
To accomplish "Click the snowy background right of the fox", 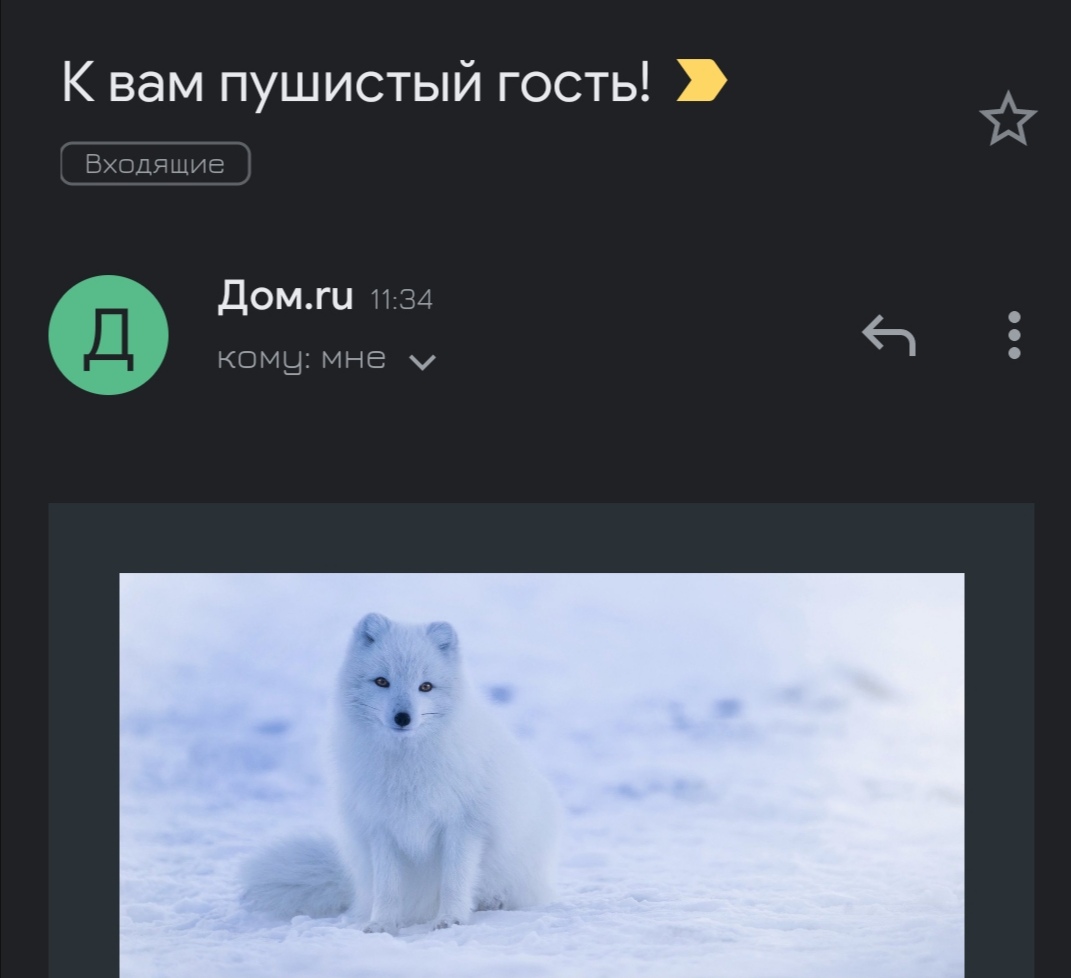I will (751, 772).
